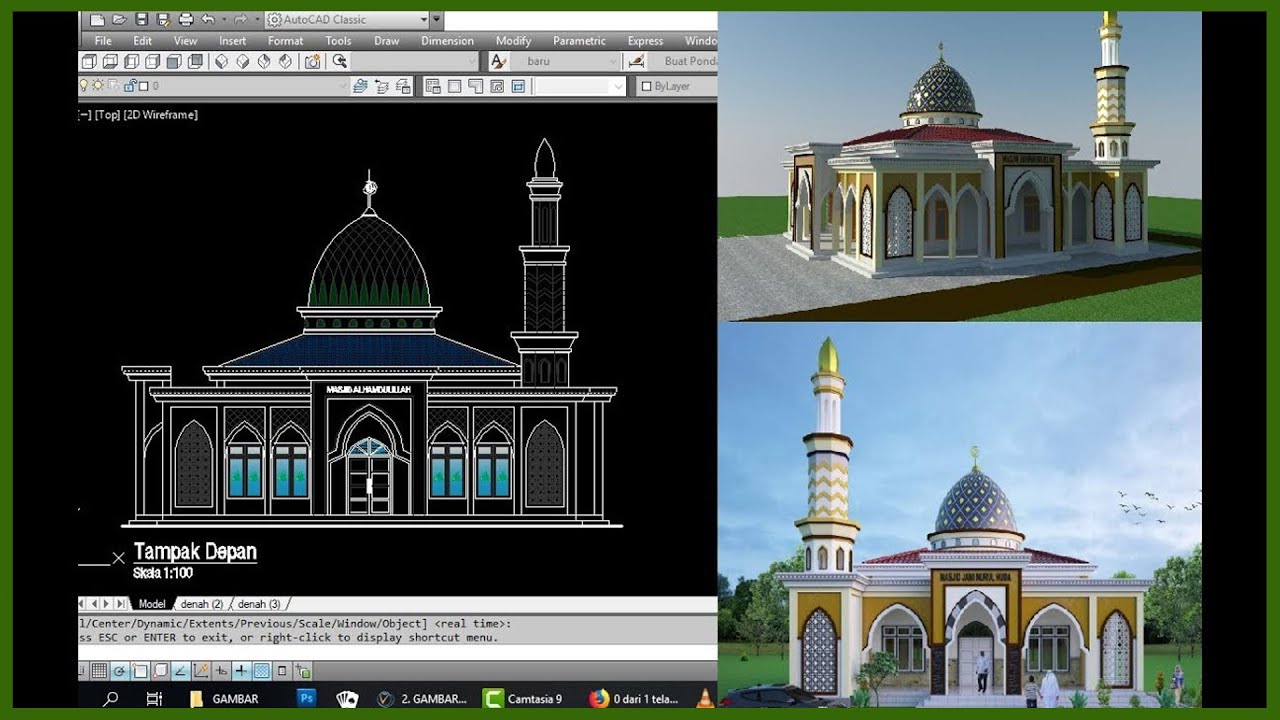Click the Plot printer icon
1280x720 pixels.
pos(186,20)
